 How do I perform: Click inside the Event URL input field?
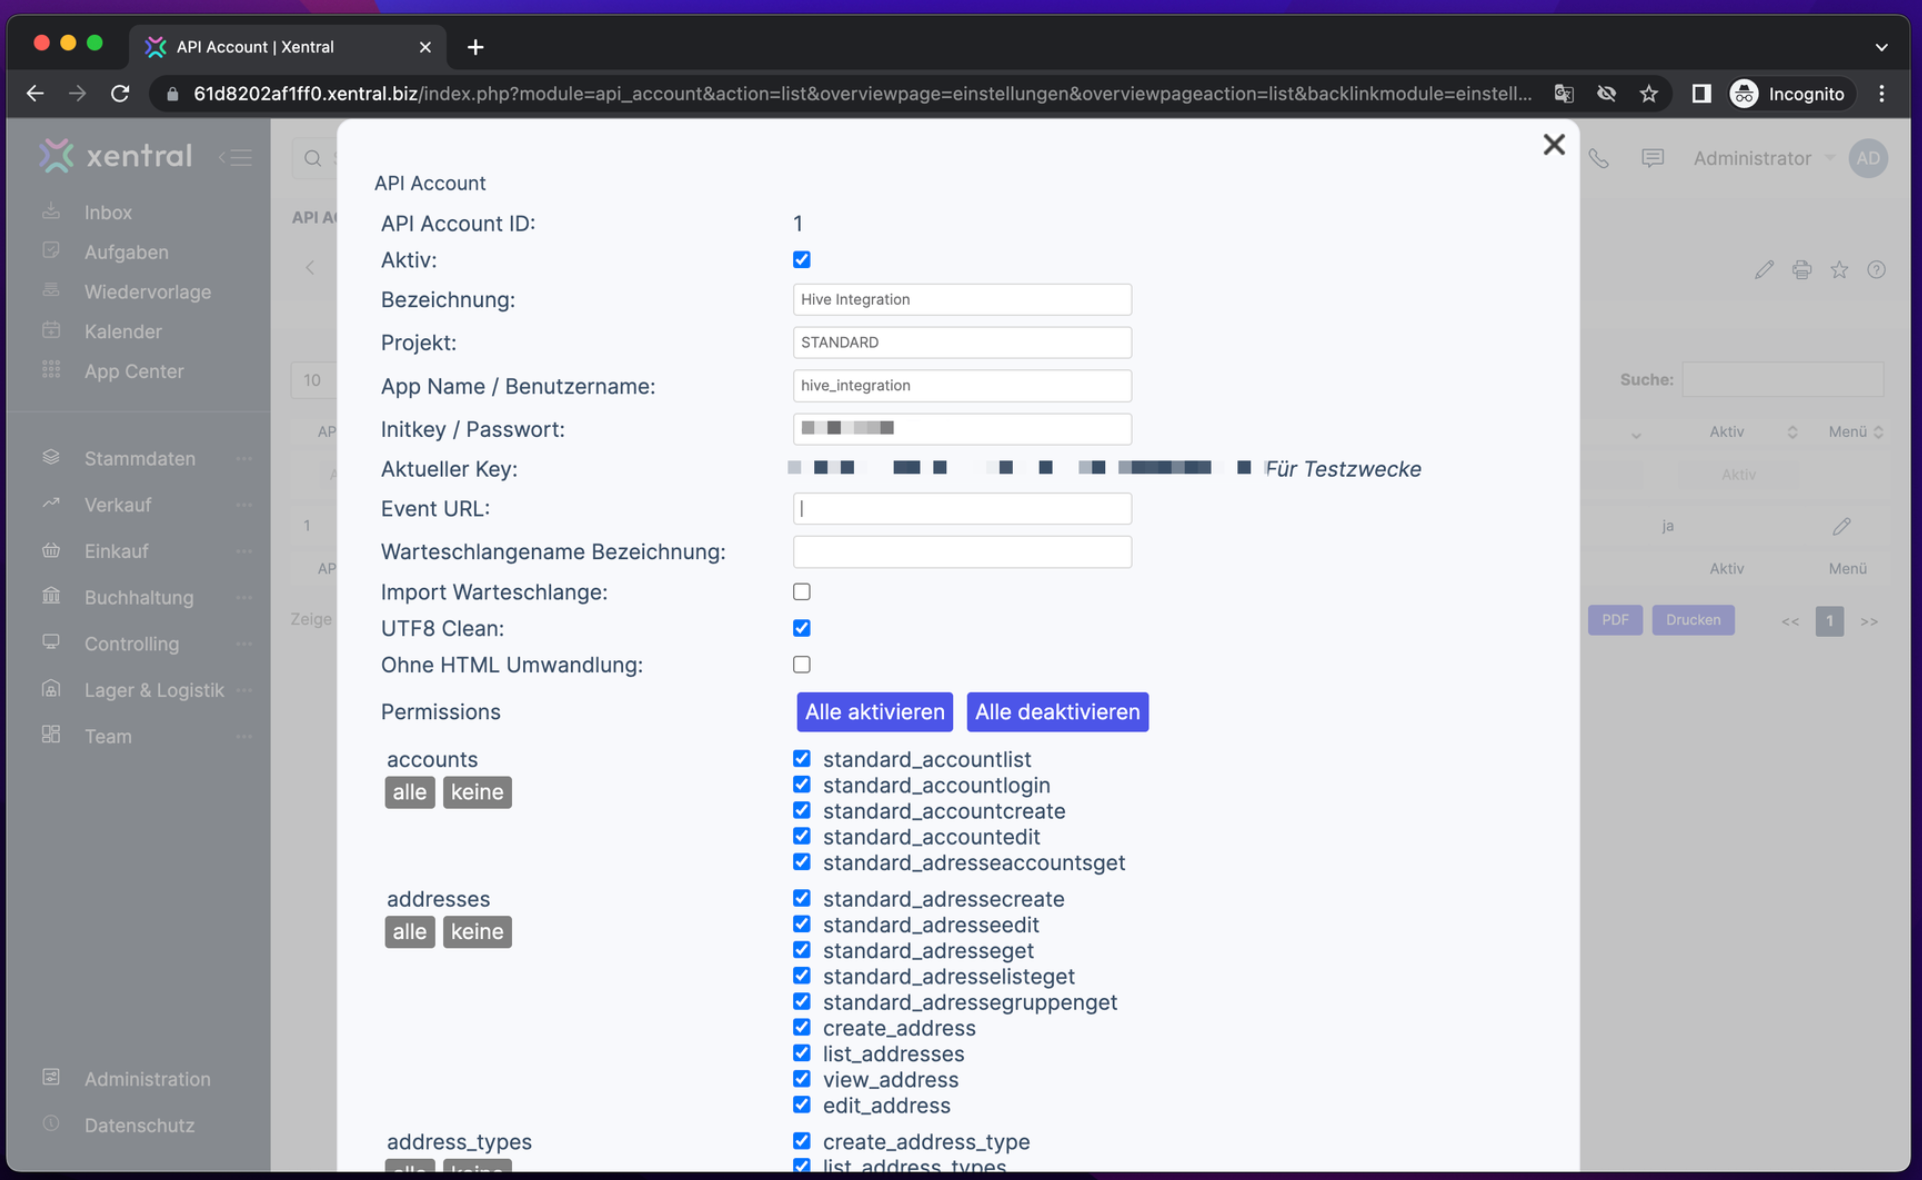961,508
